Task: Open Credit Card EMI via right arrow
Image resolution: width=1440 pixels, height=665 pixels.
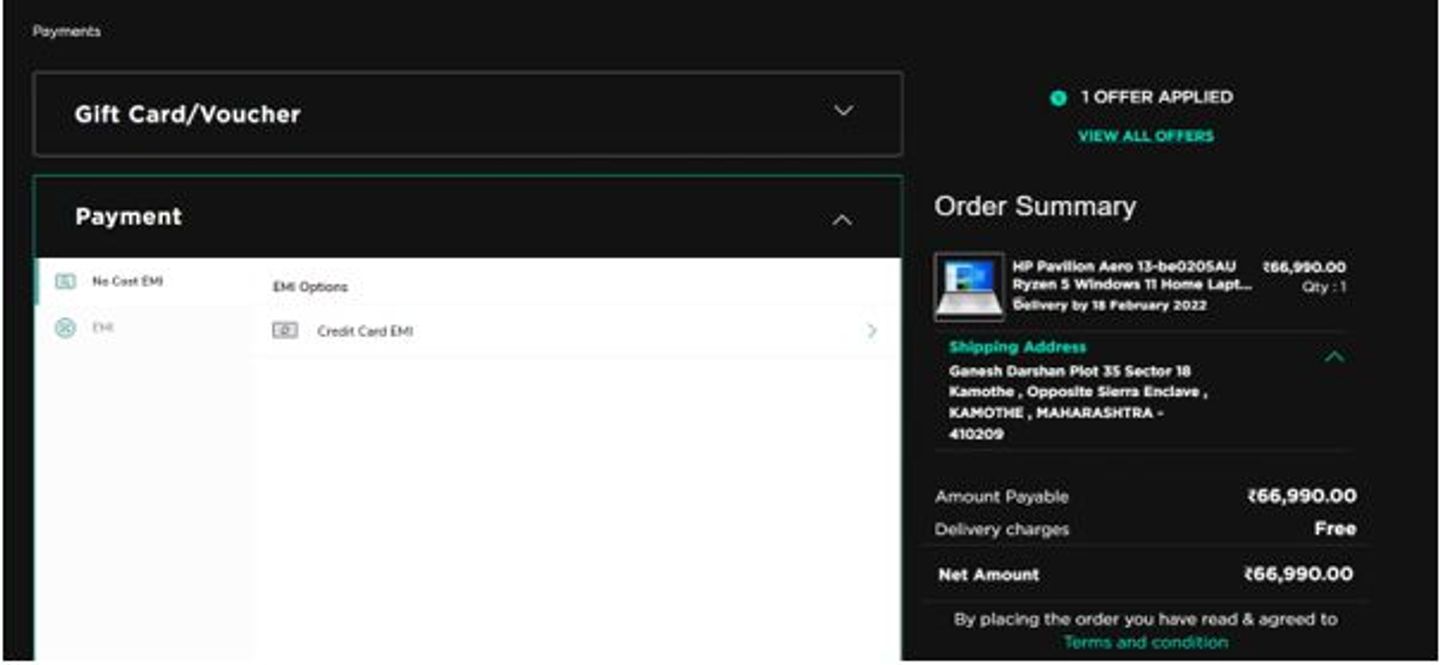Action: [x=872, y=330]
